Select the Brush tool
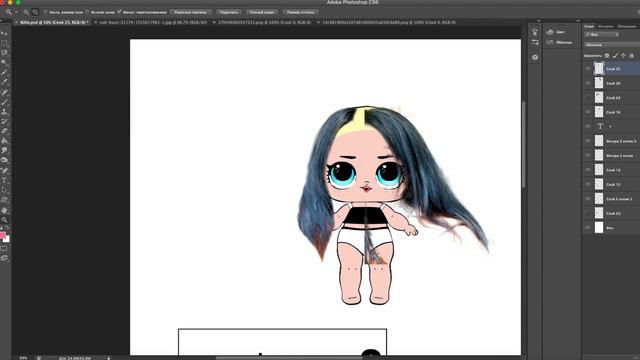The height and width of the screenshot is (360, 640). (x=4, y=102)
